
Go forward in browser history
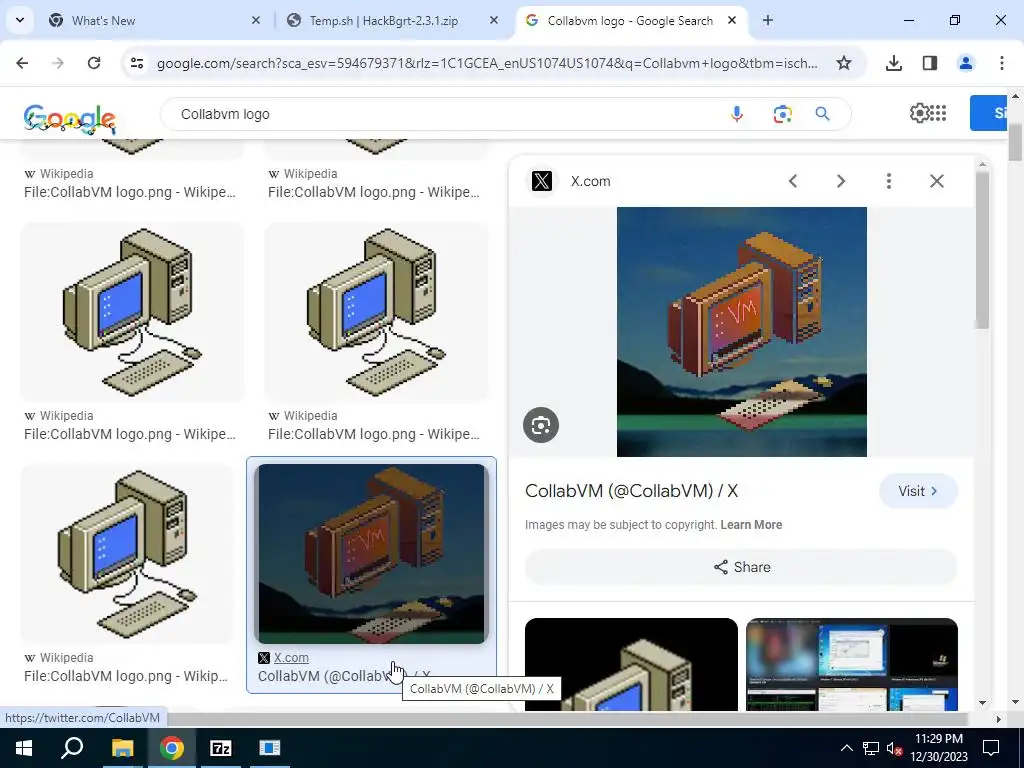pos(58,63)
